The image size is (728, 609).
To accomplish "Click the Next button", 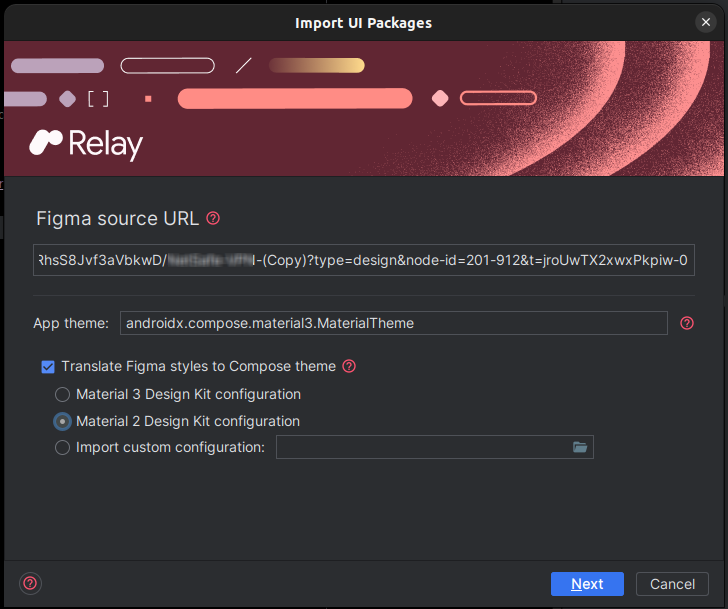I will pyautogui.click(x=587, y=583).
